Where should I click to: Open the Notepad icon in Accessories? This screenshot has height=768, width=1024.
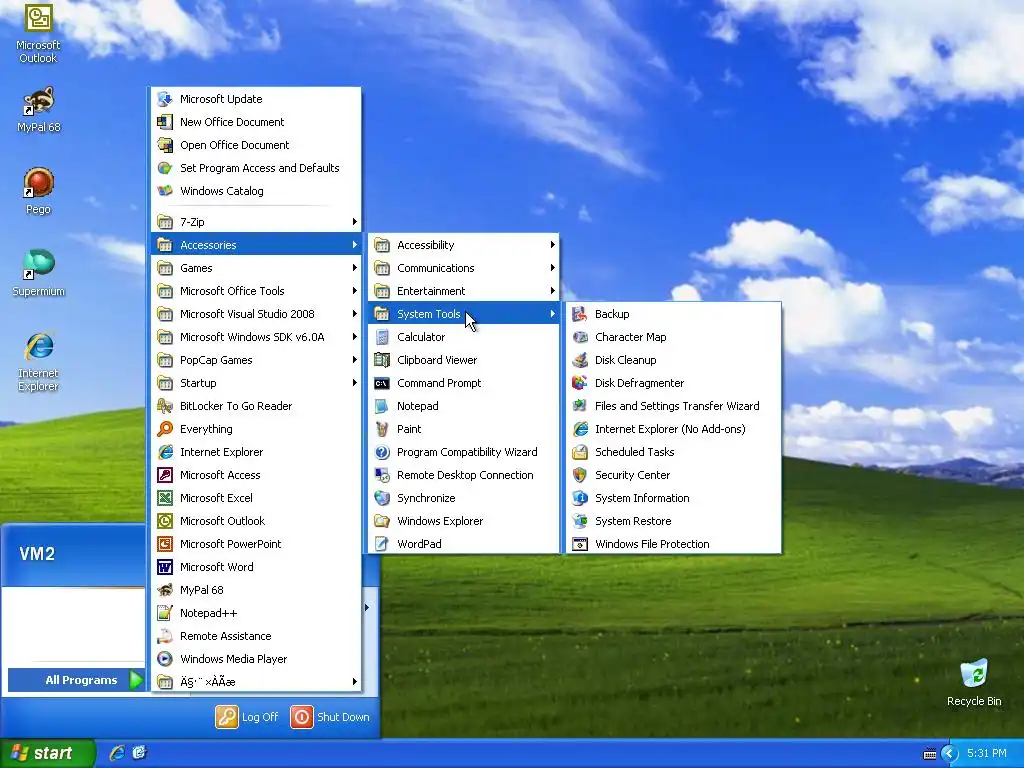(382, 406)
